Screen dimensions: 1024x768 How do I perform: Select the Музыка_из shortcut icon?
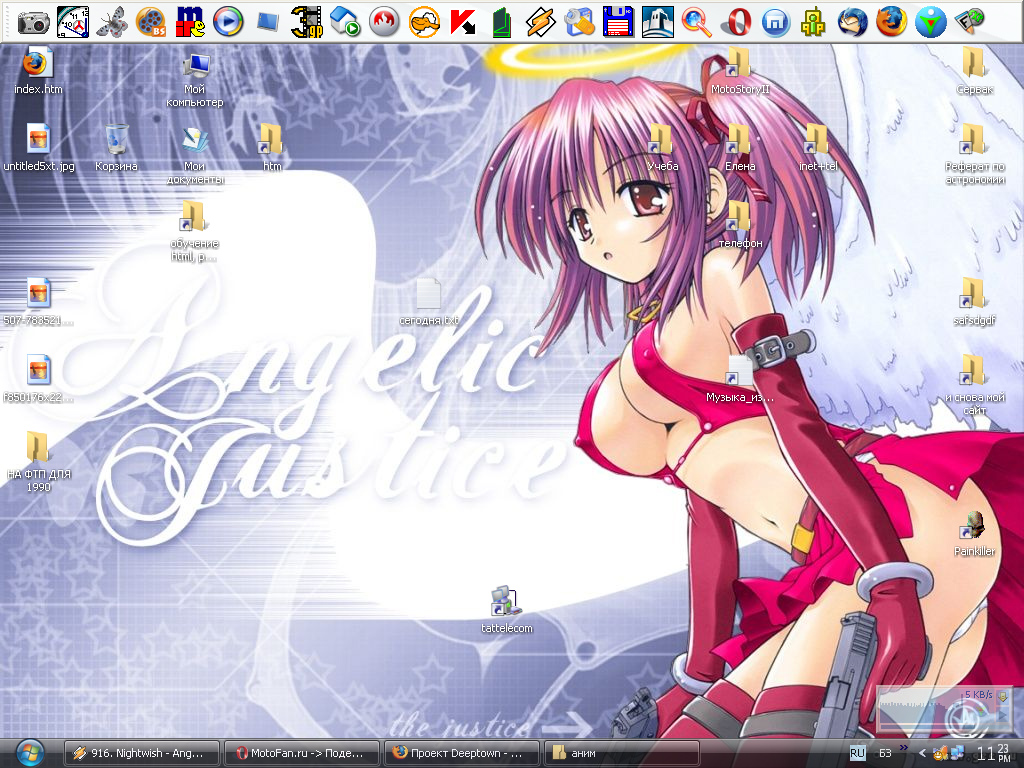click(x=740, y=380)
